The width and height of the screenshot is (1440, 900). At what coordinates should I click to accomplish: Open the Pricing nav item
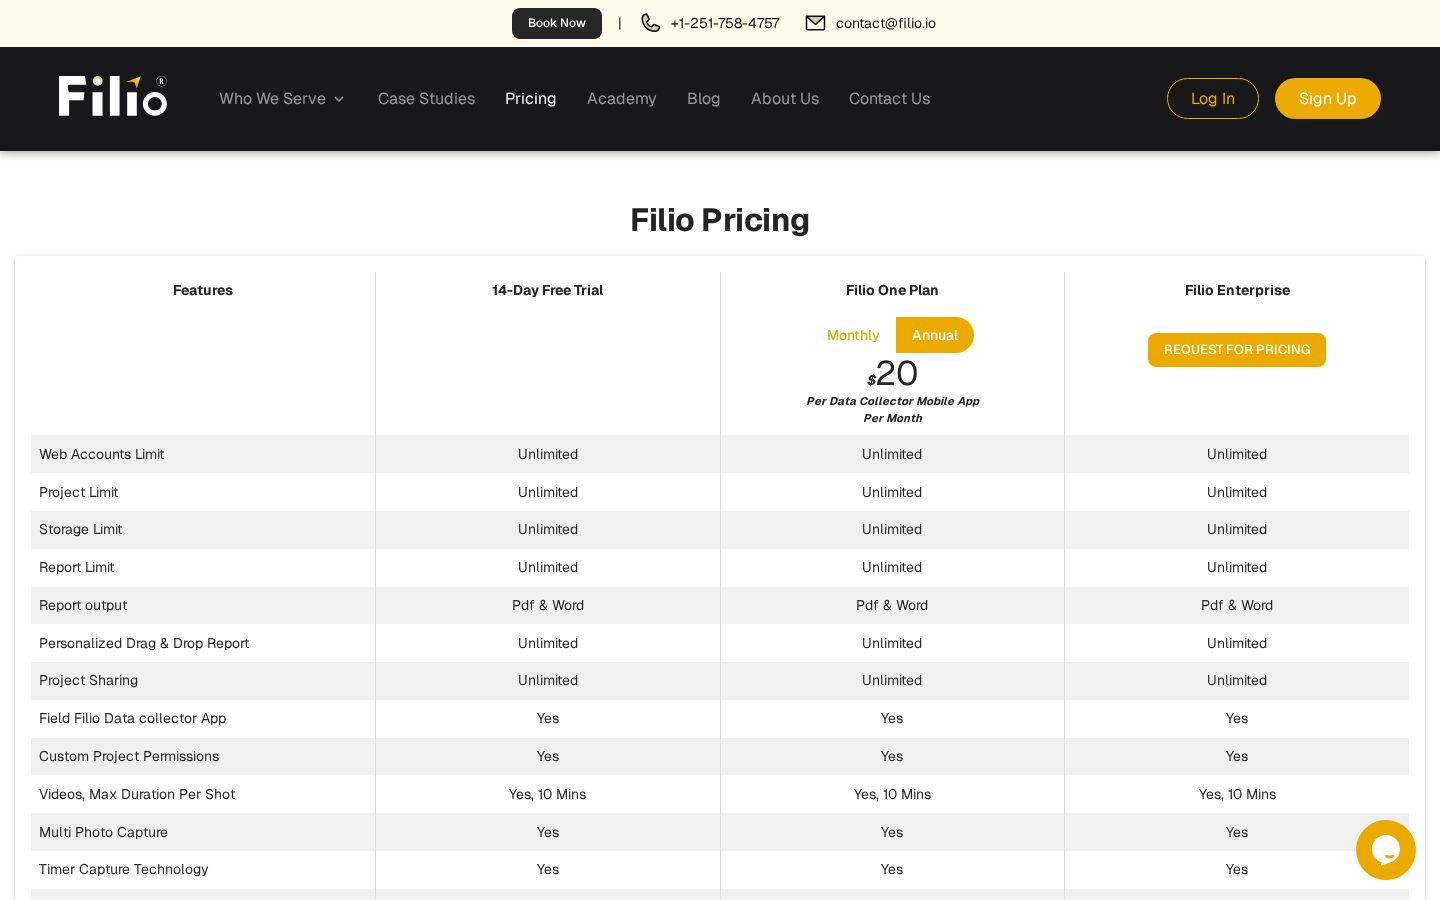530,99
